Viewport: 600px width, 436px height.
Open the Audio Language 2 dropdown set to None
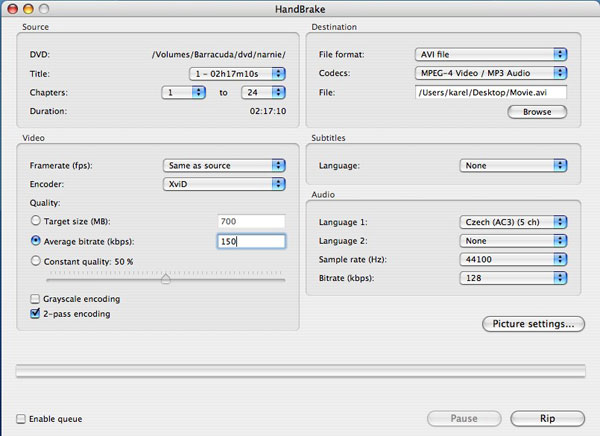(x=513, y=241)
